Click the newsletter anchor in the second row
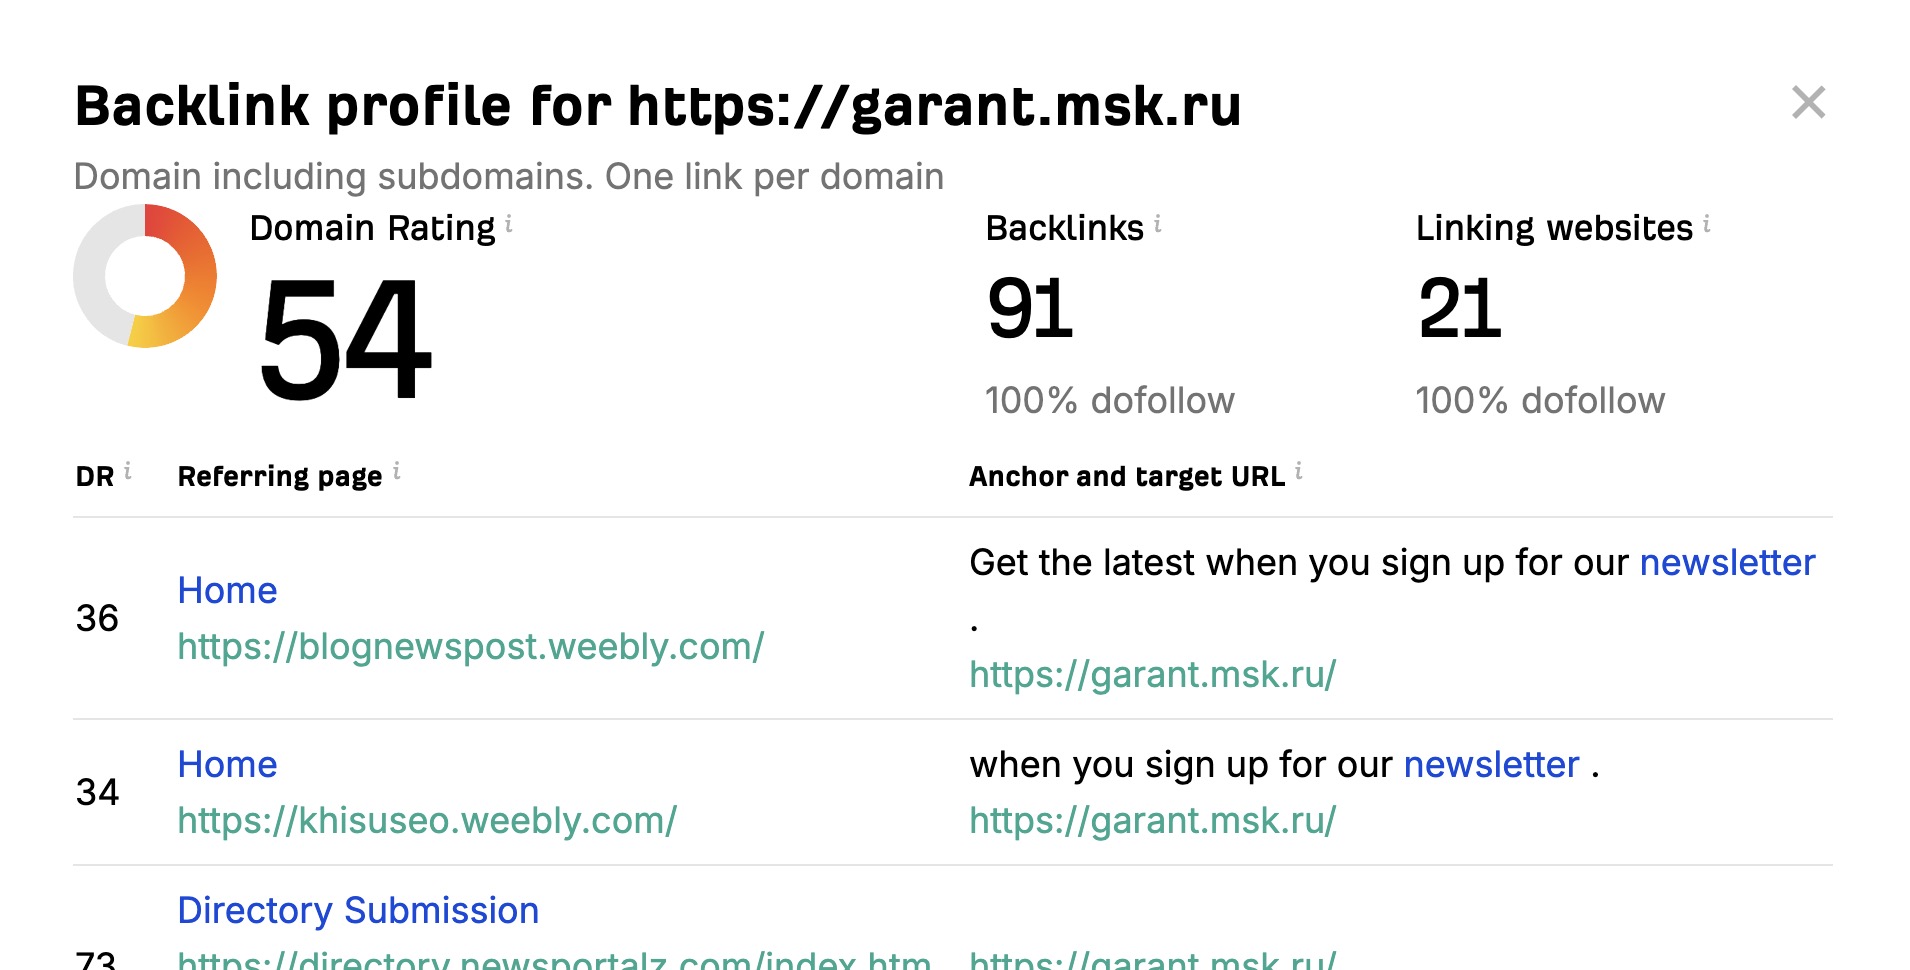The width and height of the screenshot is (1910, 970). (1491, 764)
